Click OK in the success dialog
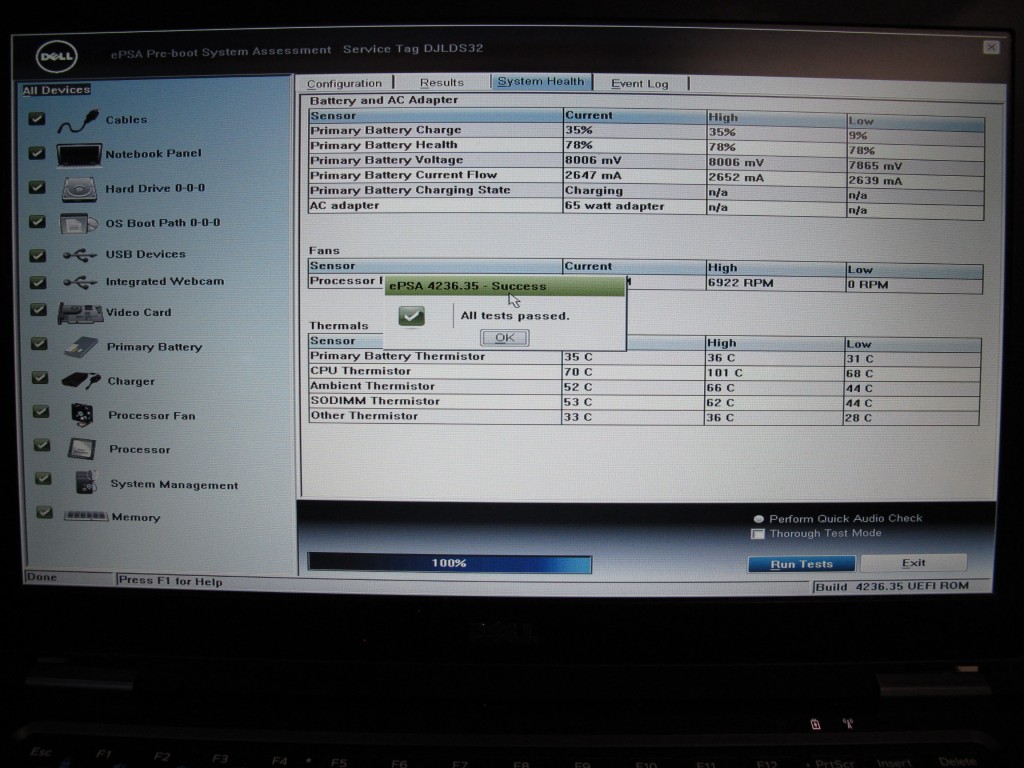Image resolution: width=1024 pixels, height=768 pixels. click(505, 338)
